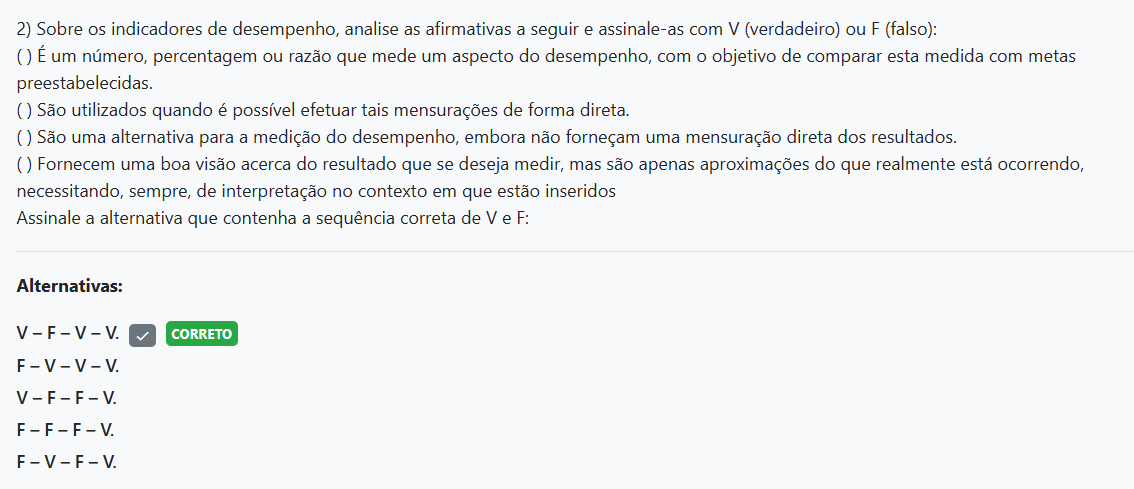The image size is (1134, 489).
Task: Choose the alternative "F – V – F – V."
Action: 67,462
